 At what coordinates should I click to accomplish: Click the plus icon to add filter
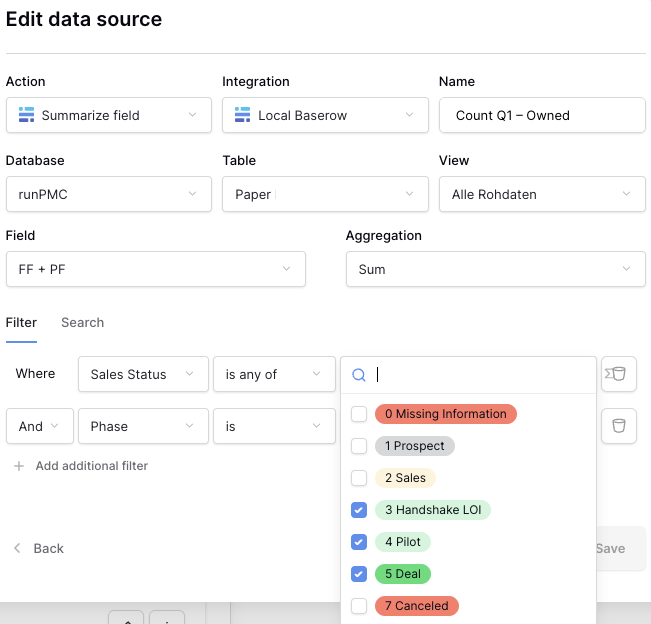tap(19, 466)
